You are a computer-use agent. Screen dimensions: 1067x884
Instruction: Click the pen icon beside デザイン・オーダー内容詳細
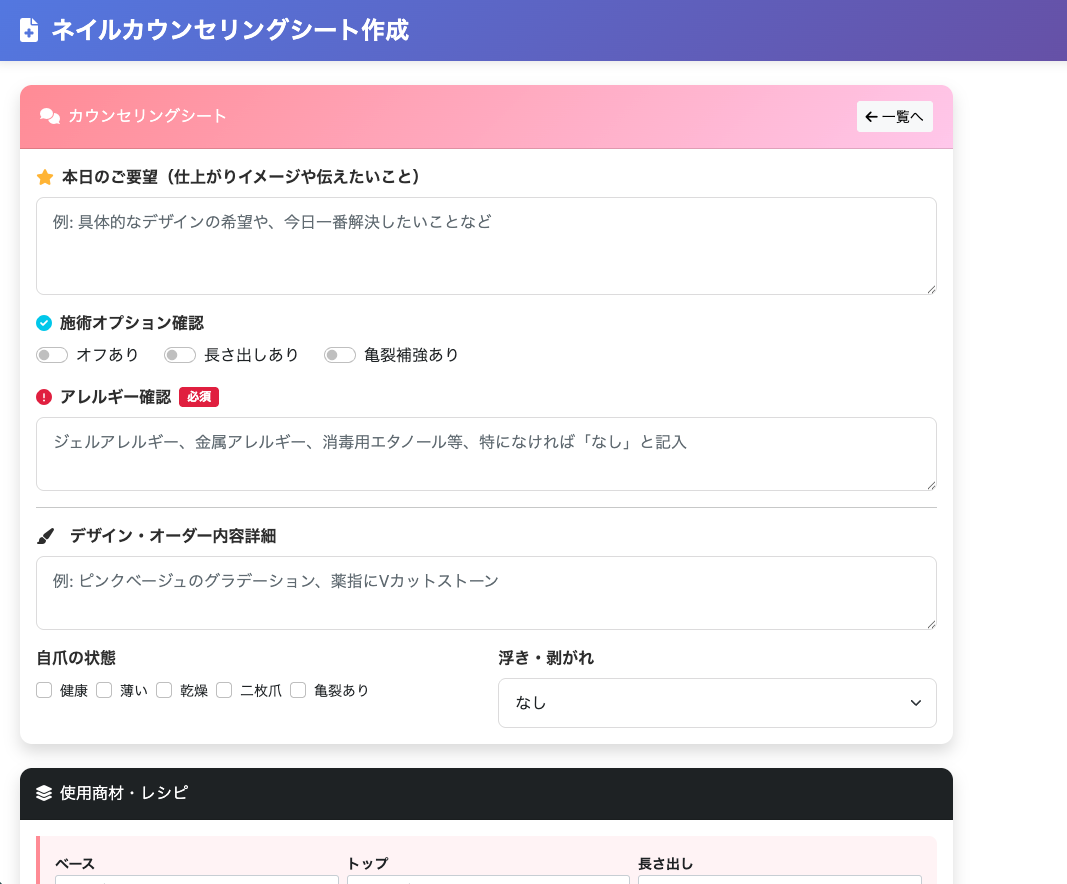click(x=45, y=535)
